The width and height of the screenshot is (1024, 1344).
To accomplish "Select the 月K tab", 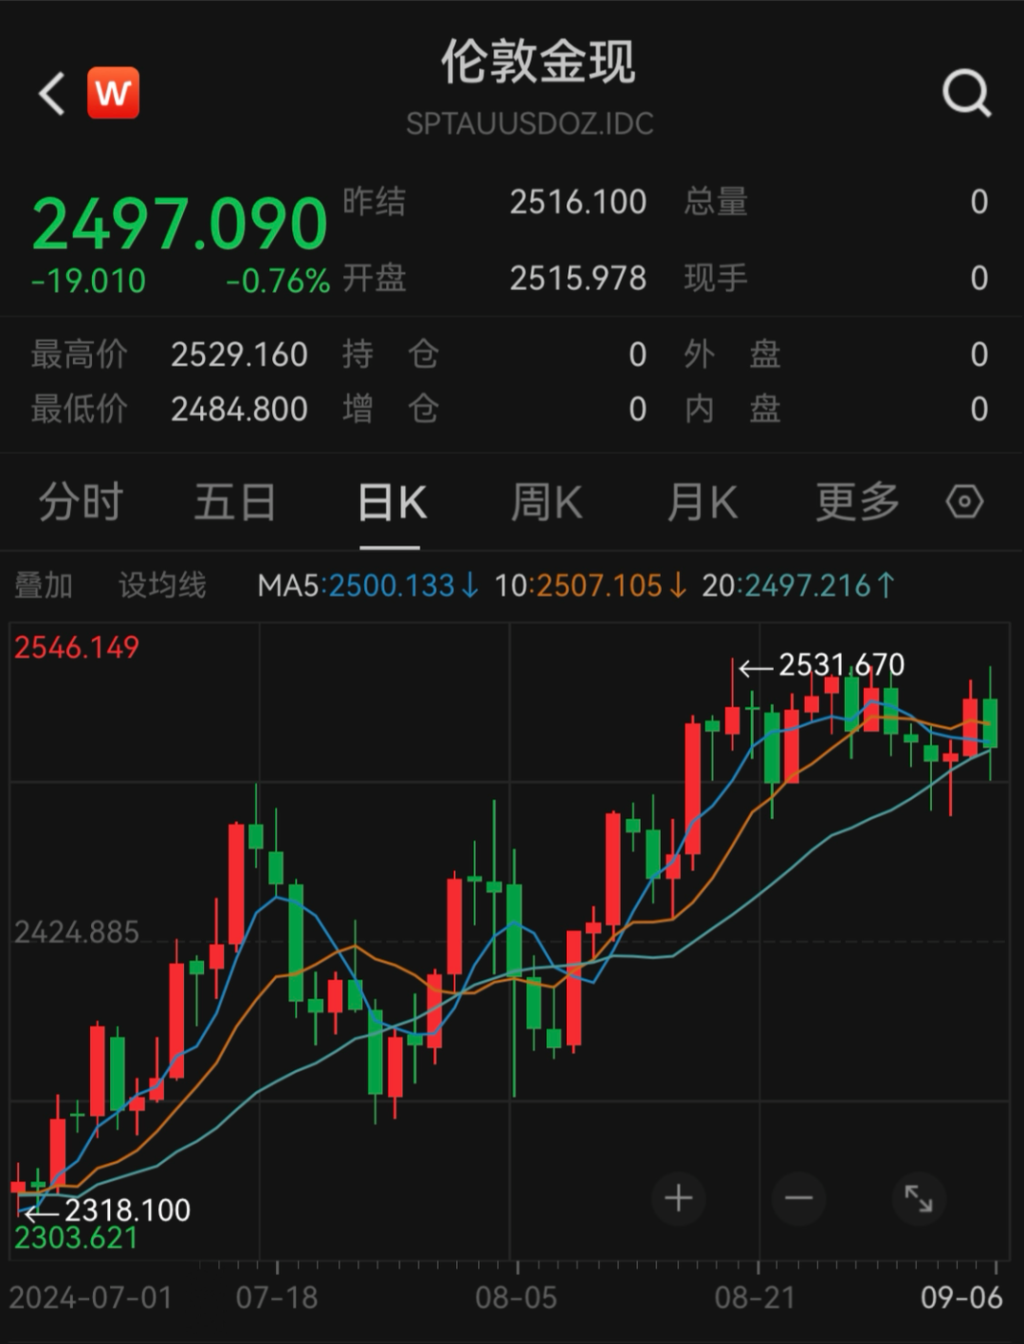I will tap(703, 502).
